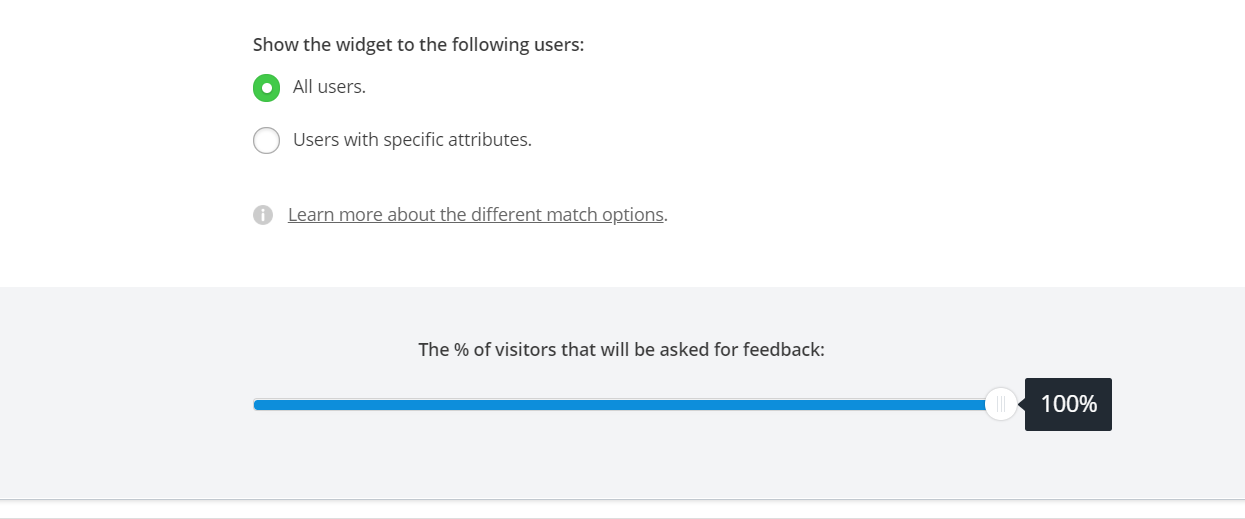Screen dimensions: 1245x519
Task: Choose the 'Users with specific attributes' radio button
Action: pyautogui.click(x=266, y=140)
